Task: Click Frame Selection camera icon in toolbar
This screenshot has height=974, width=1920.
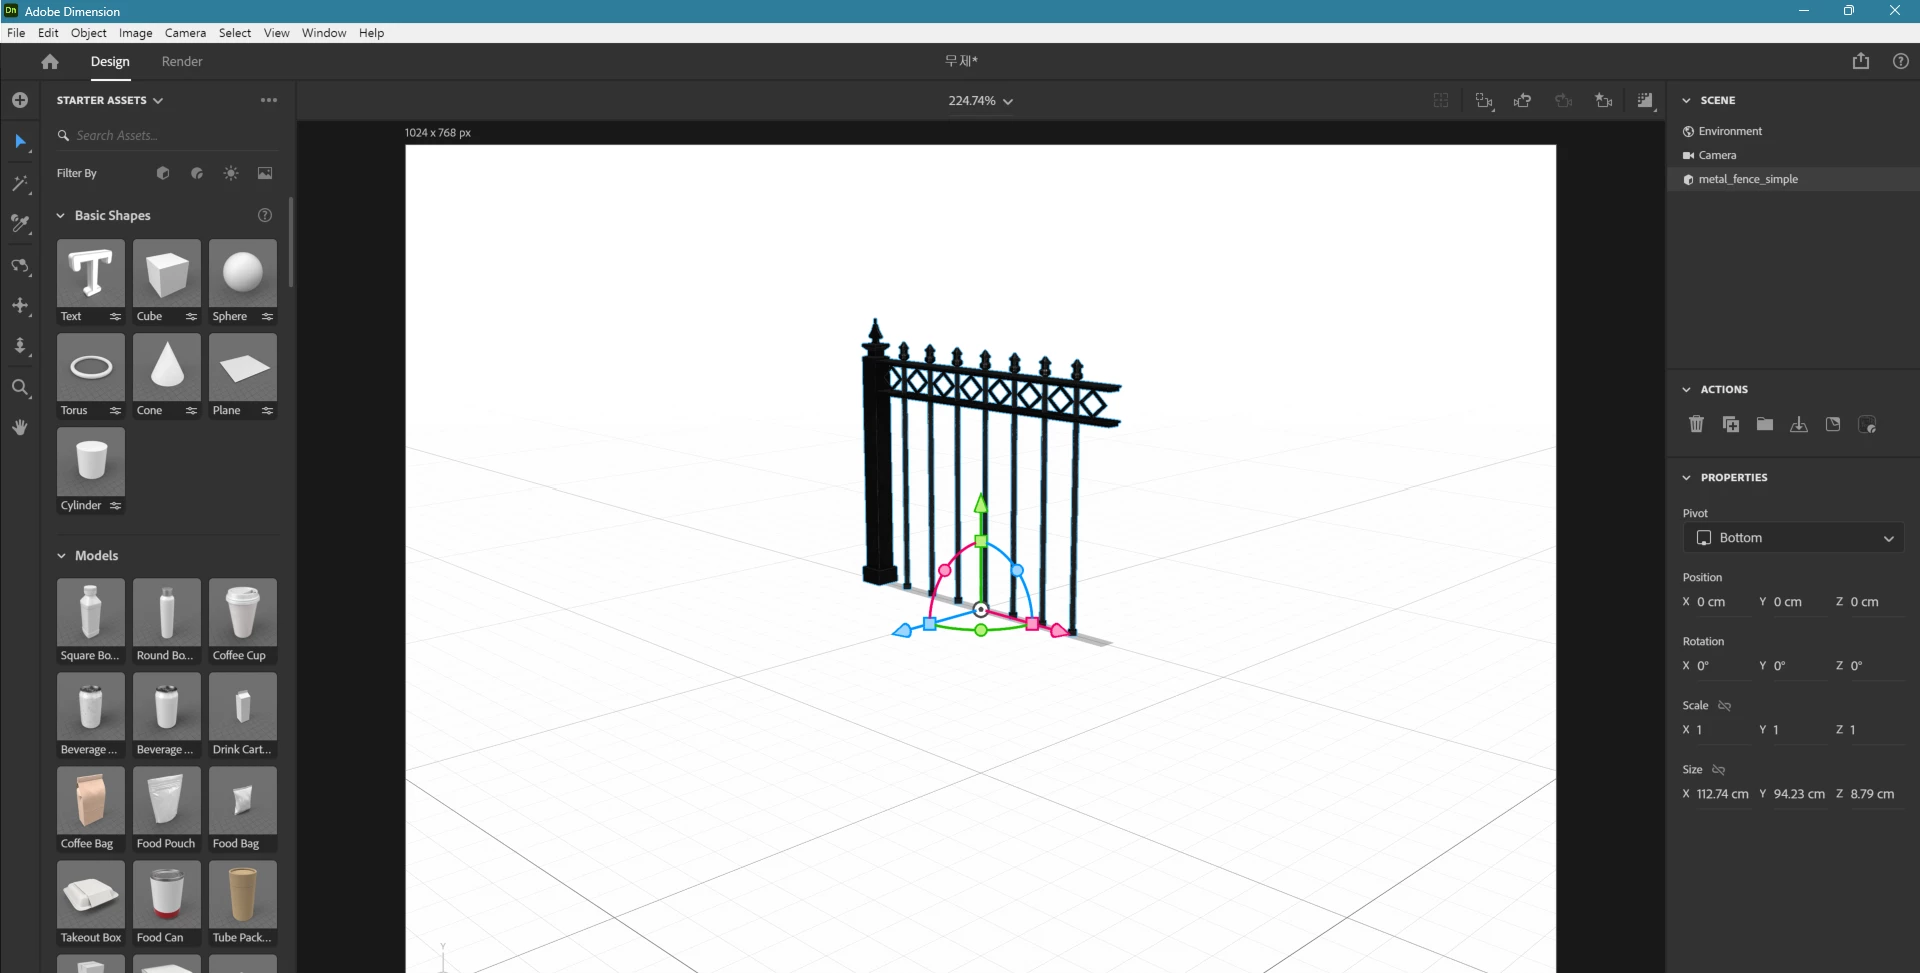Action: [1484, 101]
